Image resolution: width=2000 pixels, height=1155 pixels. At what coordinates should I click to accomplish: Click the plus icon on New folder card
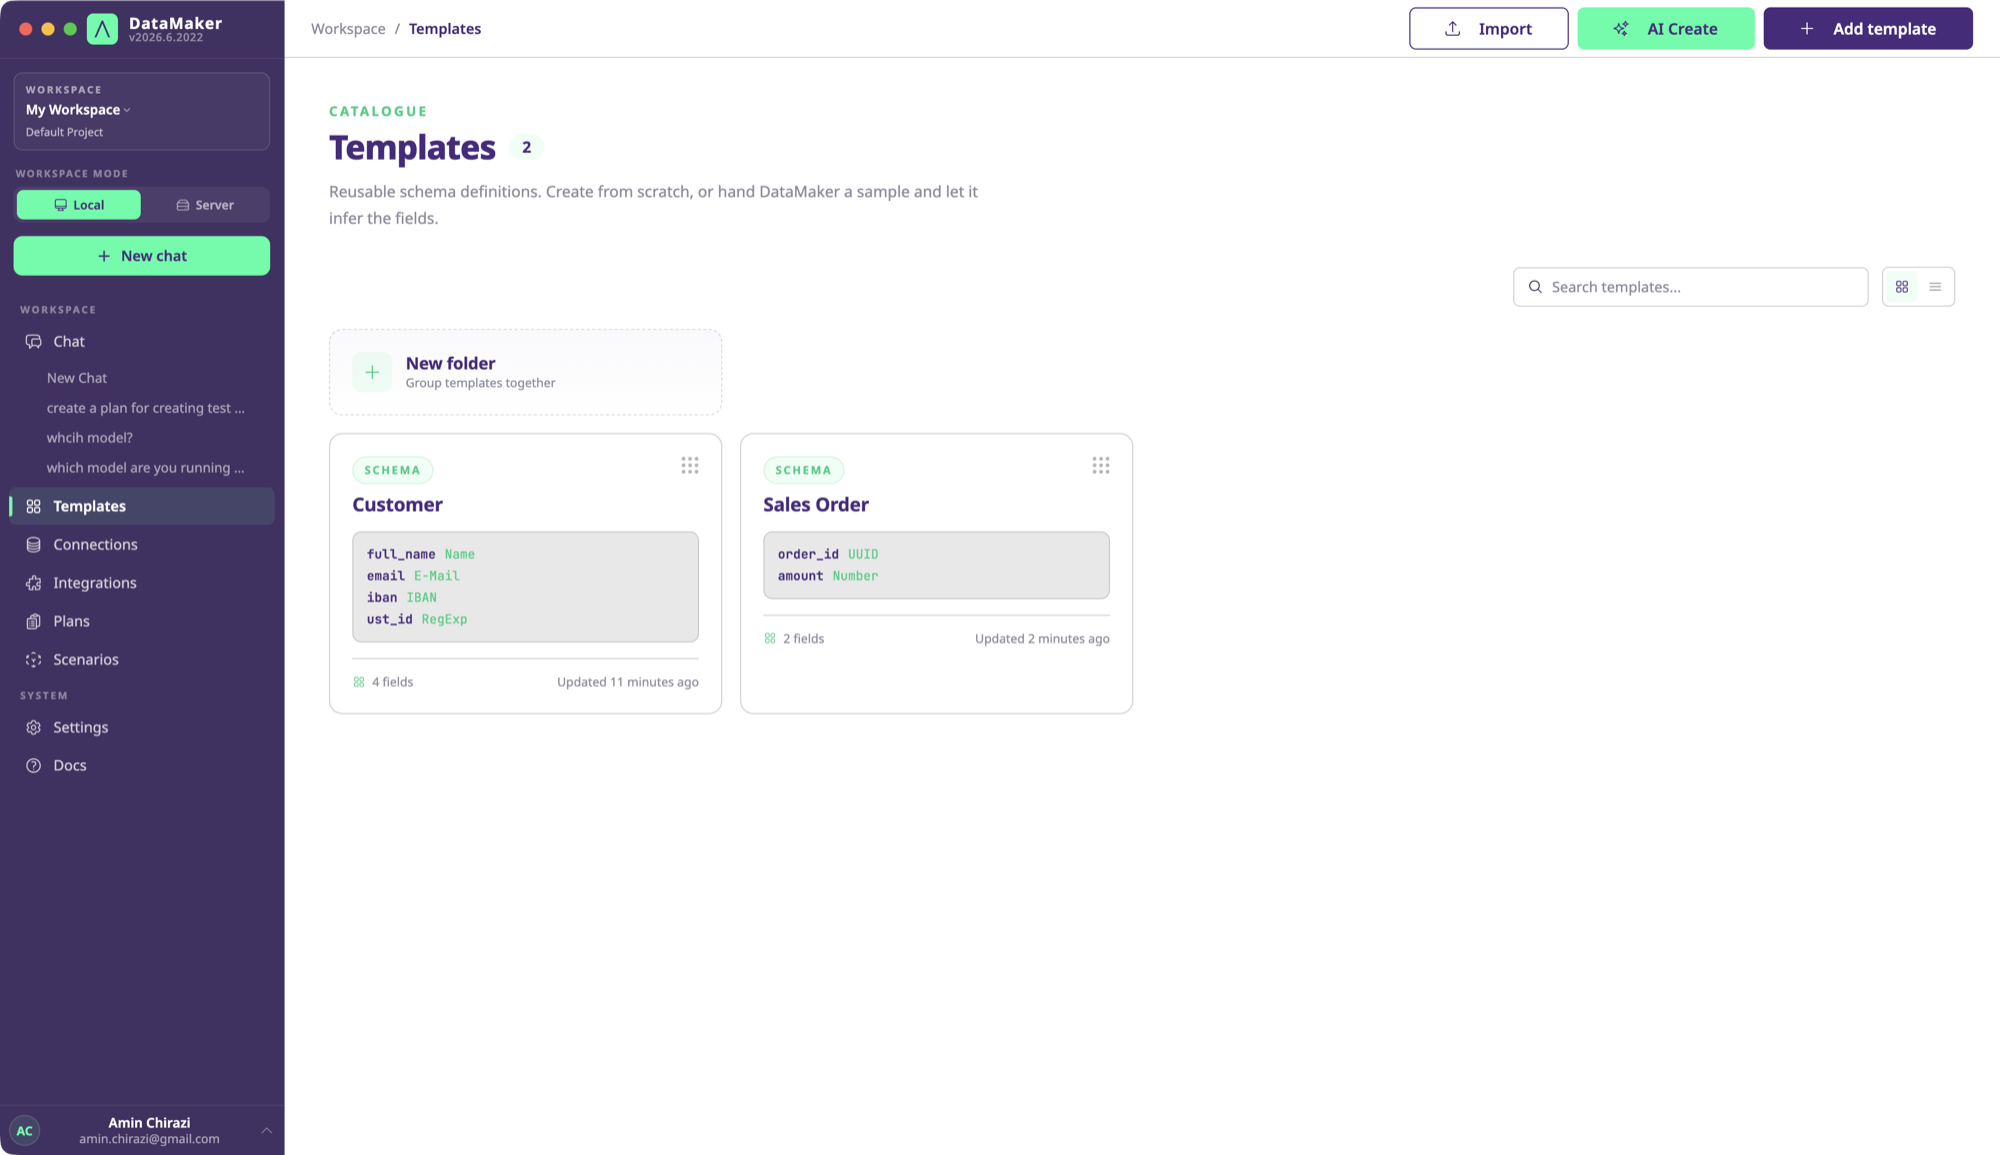tap(372, 373)
